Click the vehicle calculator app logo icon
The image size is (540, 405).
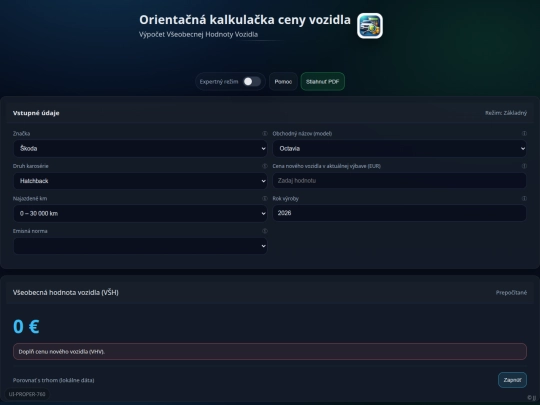click(370, 26)
